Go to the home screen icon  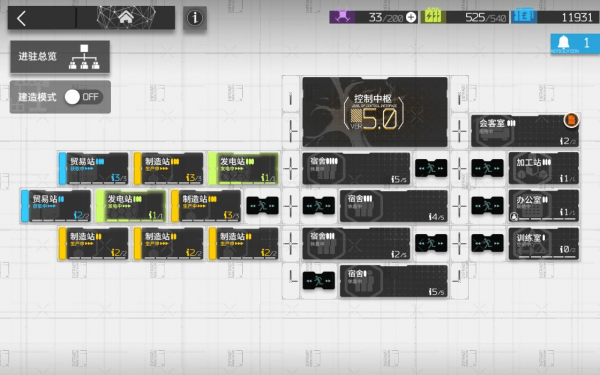coord(126,17)
